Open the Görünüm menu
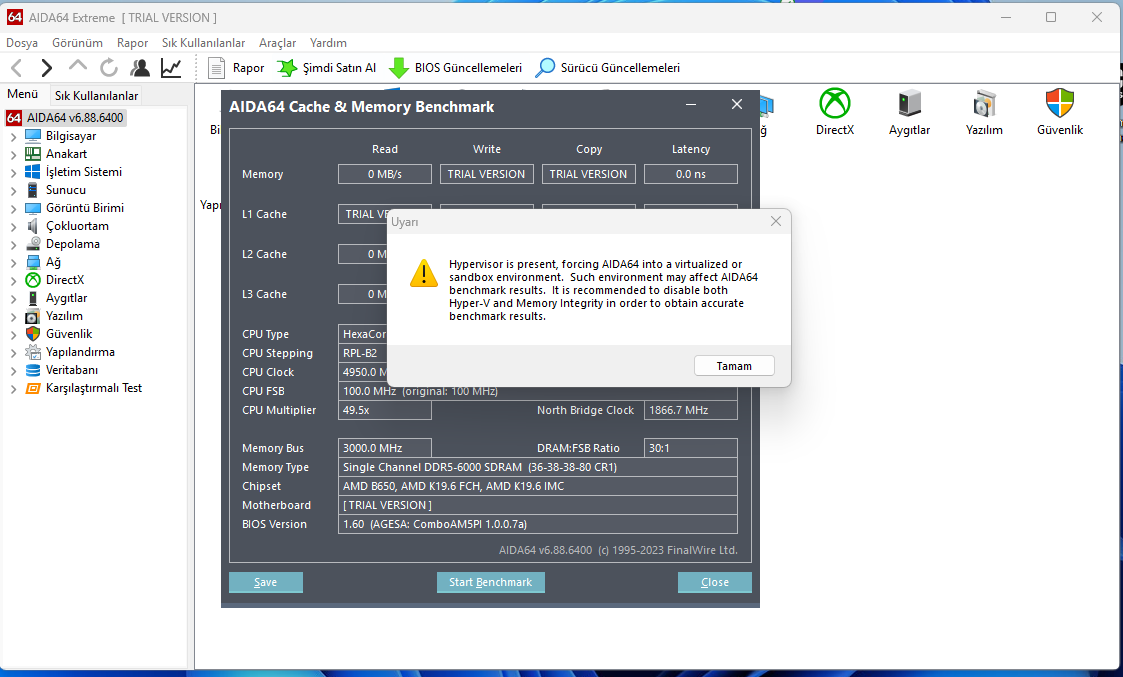Image resolution: width=1123 pixels, height=677 pixels. pos(77,43)
